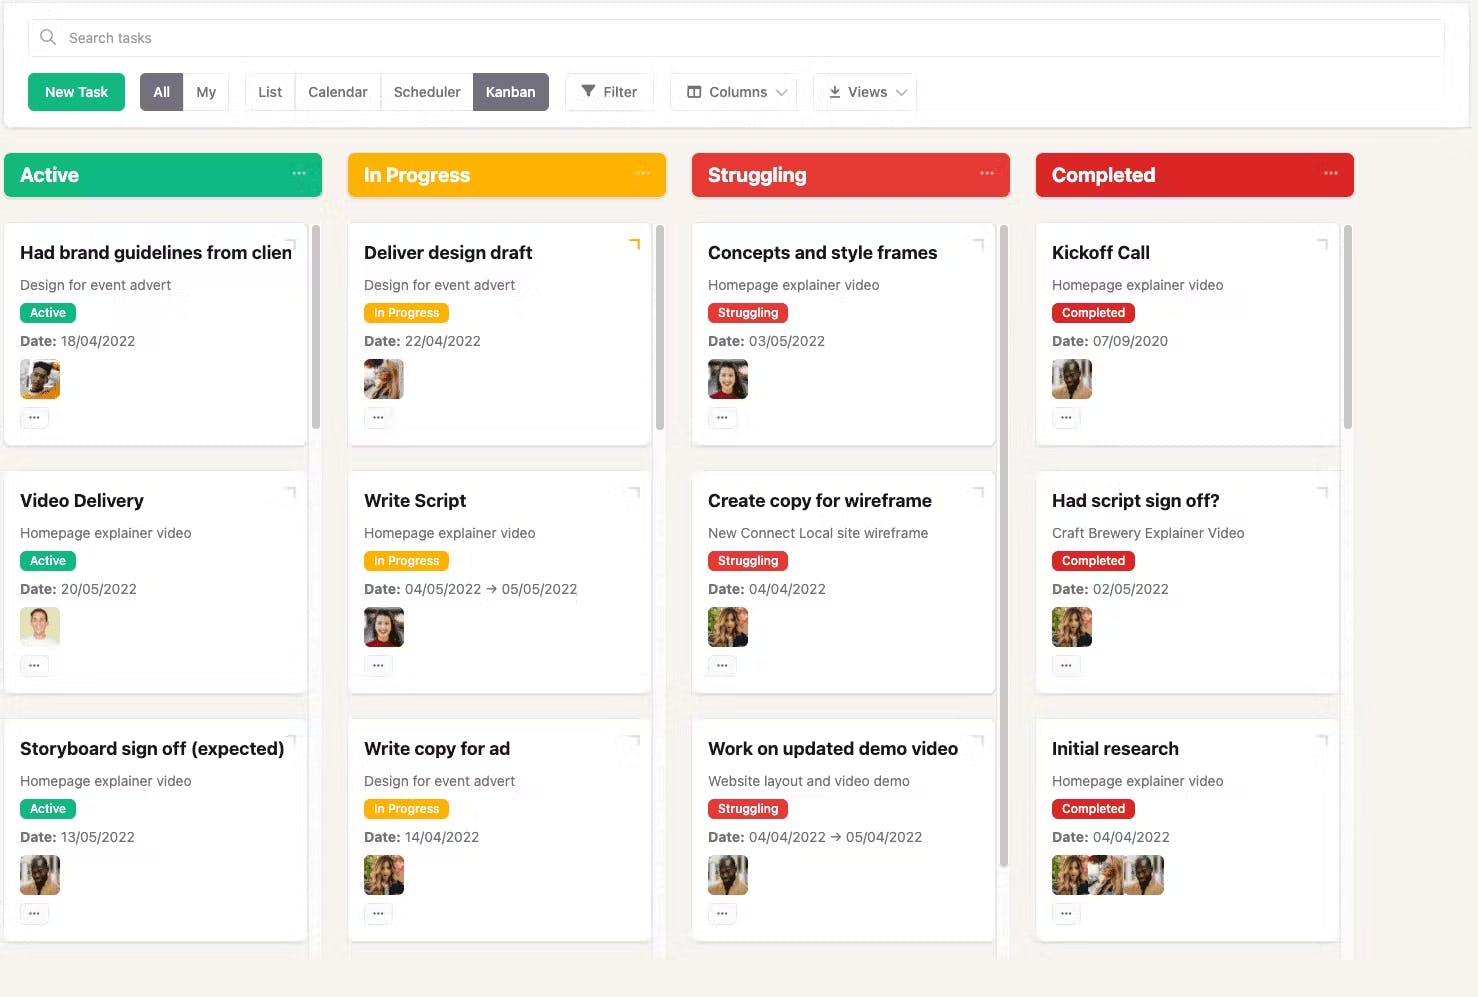Viewport: 1478px width, 997px height.
Task: Click assignee avatar on Video Delivery card
Action: [40, 627]
